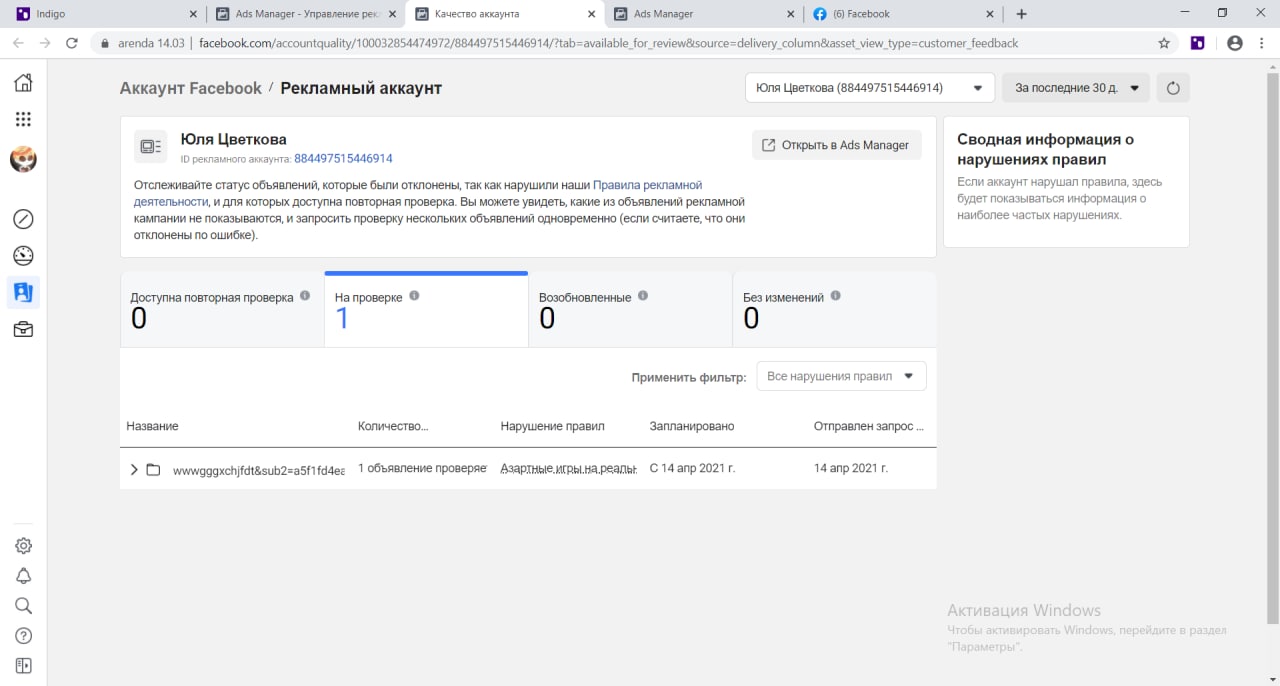The height and width of the screenshot is (686, 1280).
Task: Click the refresh button next to date range
Action: point(1173,88)
